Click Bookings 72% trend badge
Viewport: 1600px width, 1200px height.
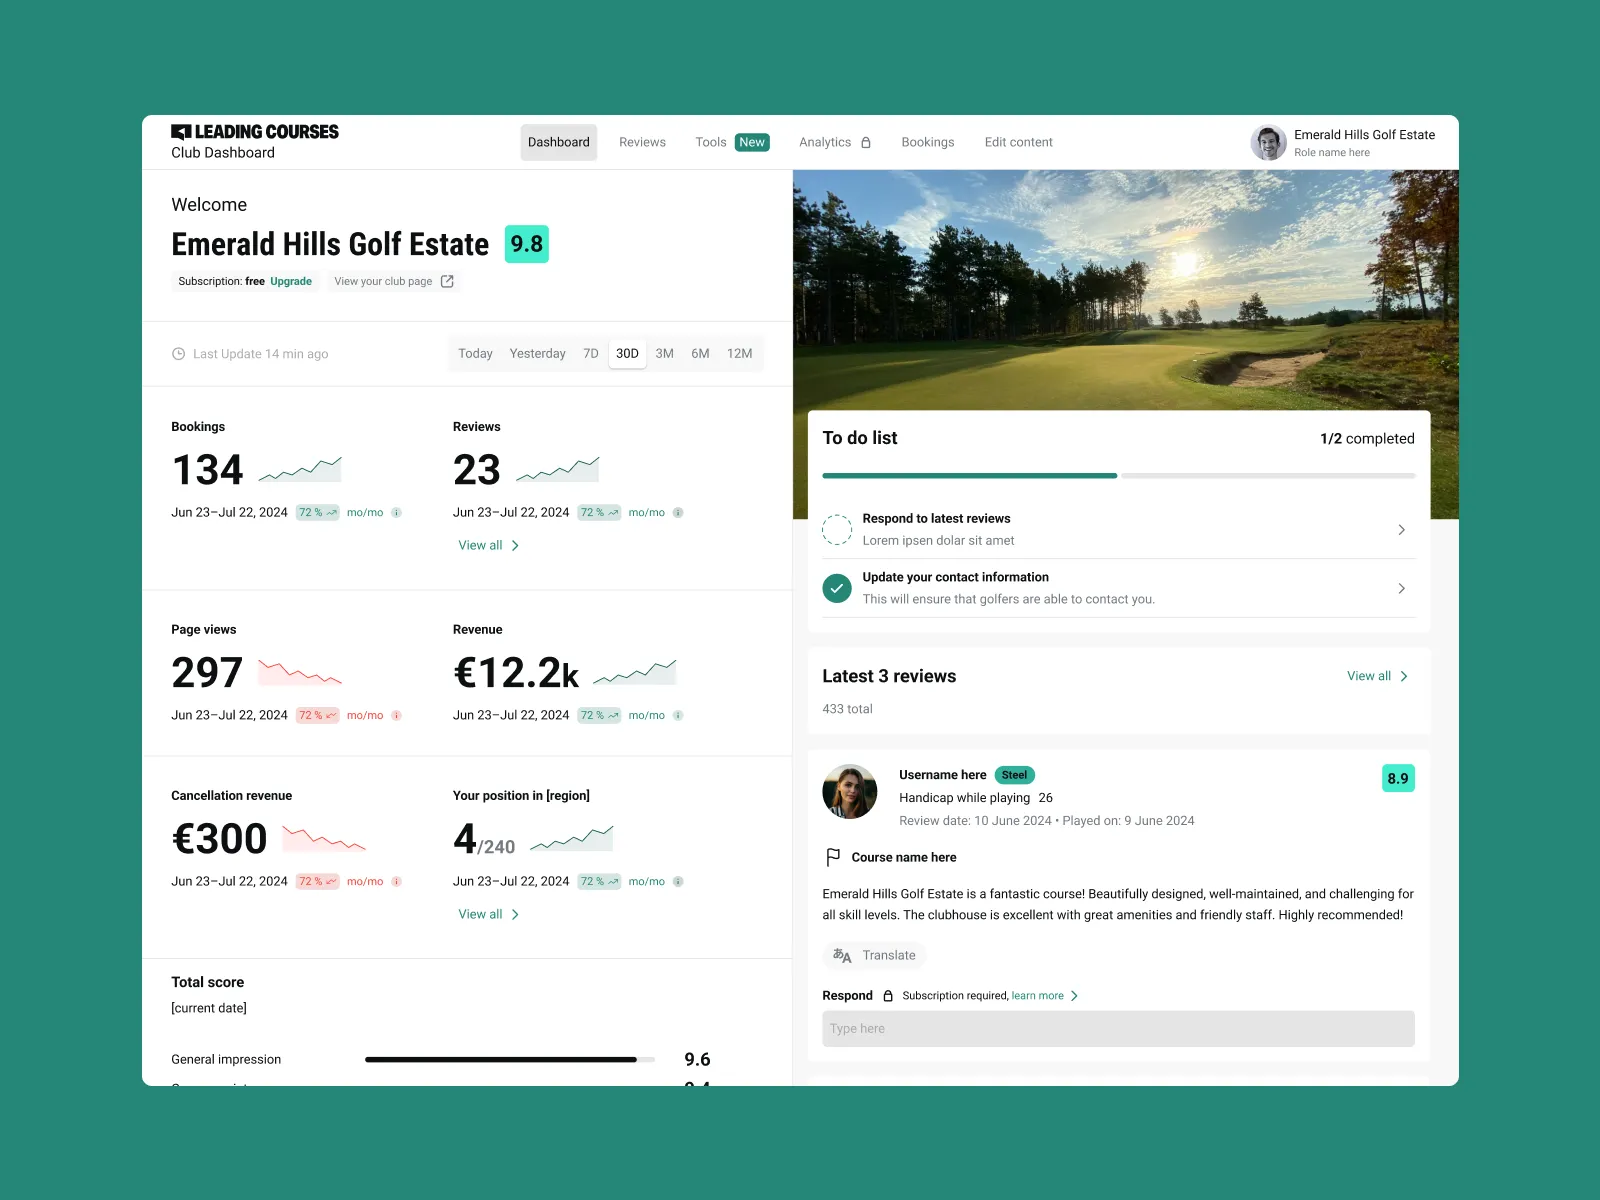tap(318, 512)
